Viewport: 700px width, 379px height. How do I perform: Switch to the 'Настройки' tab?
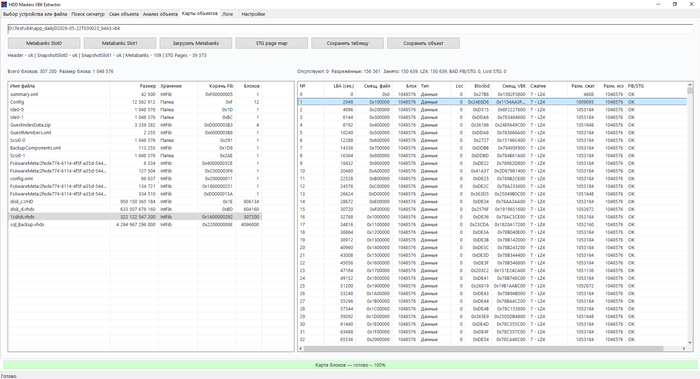click(253, 14)
